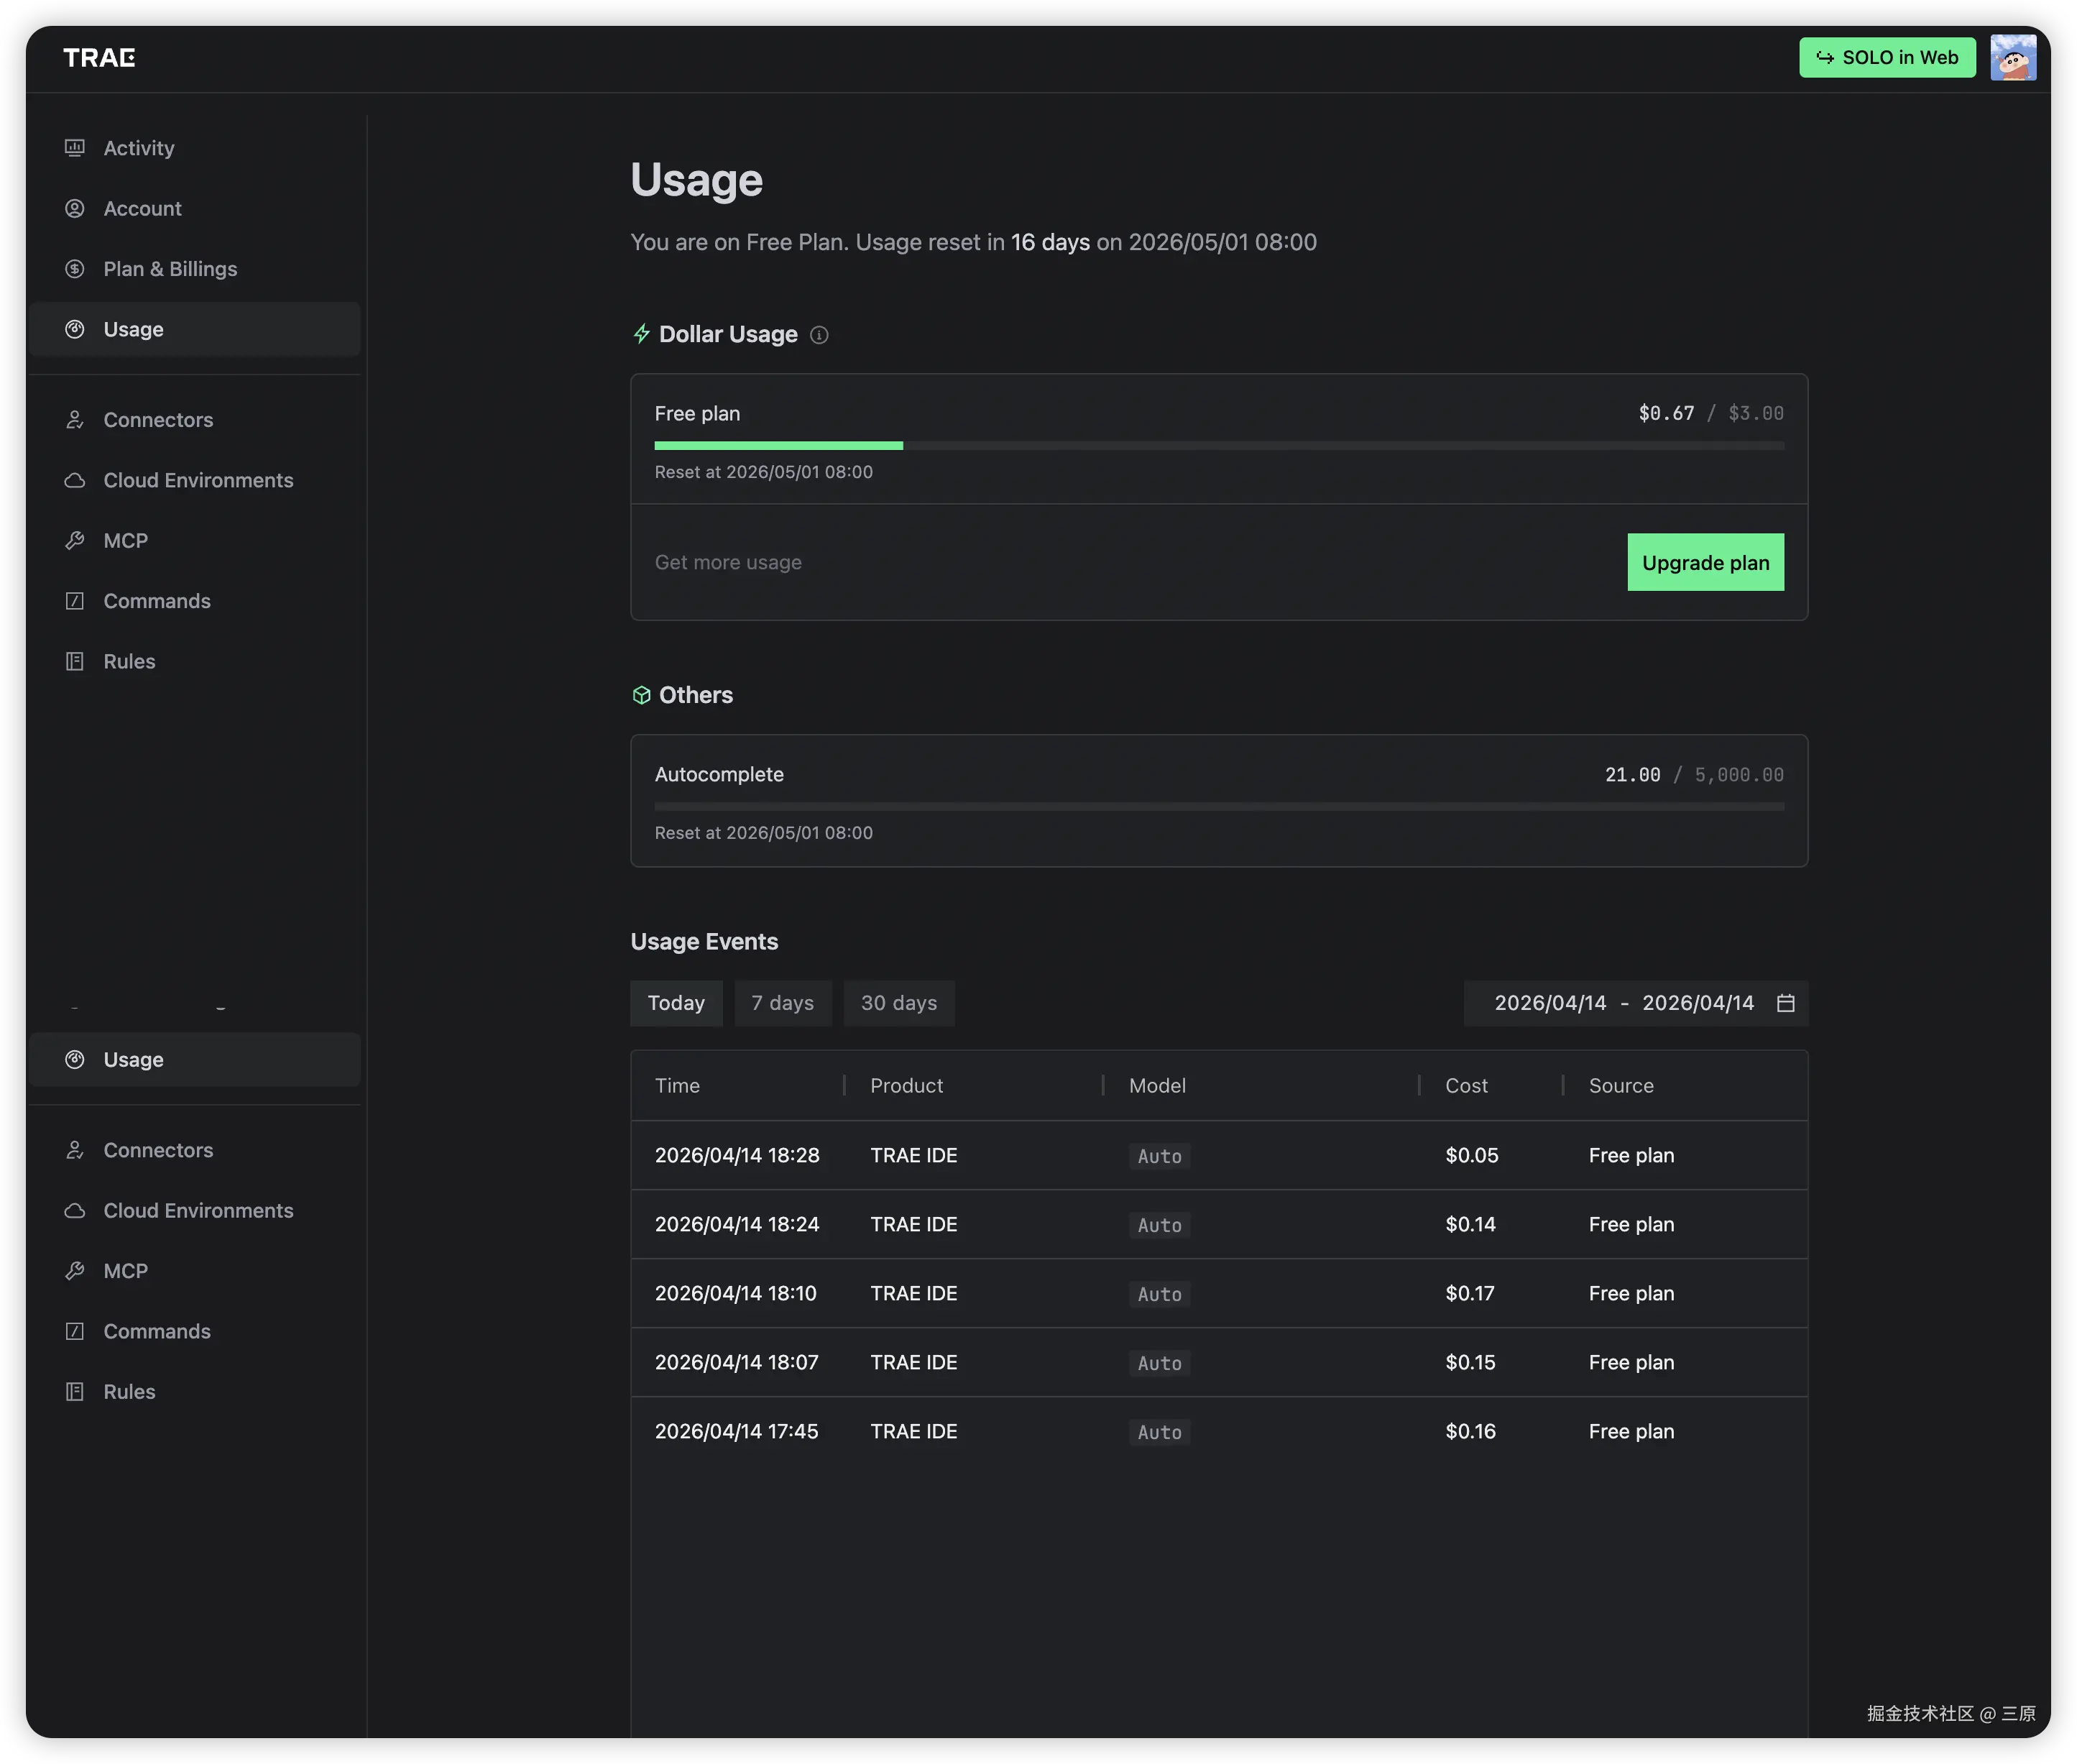Open Connectors in upper sidebar

[158, 420]
